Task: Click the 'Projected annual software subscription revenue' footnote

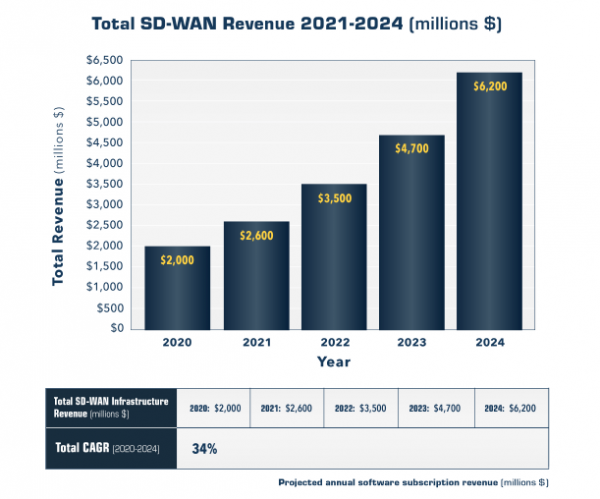Action: coord(413,483)
